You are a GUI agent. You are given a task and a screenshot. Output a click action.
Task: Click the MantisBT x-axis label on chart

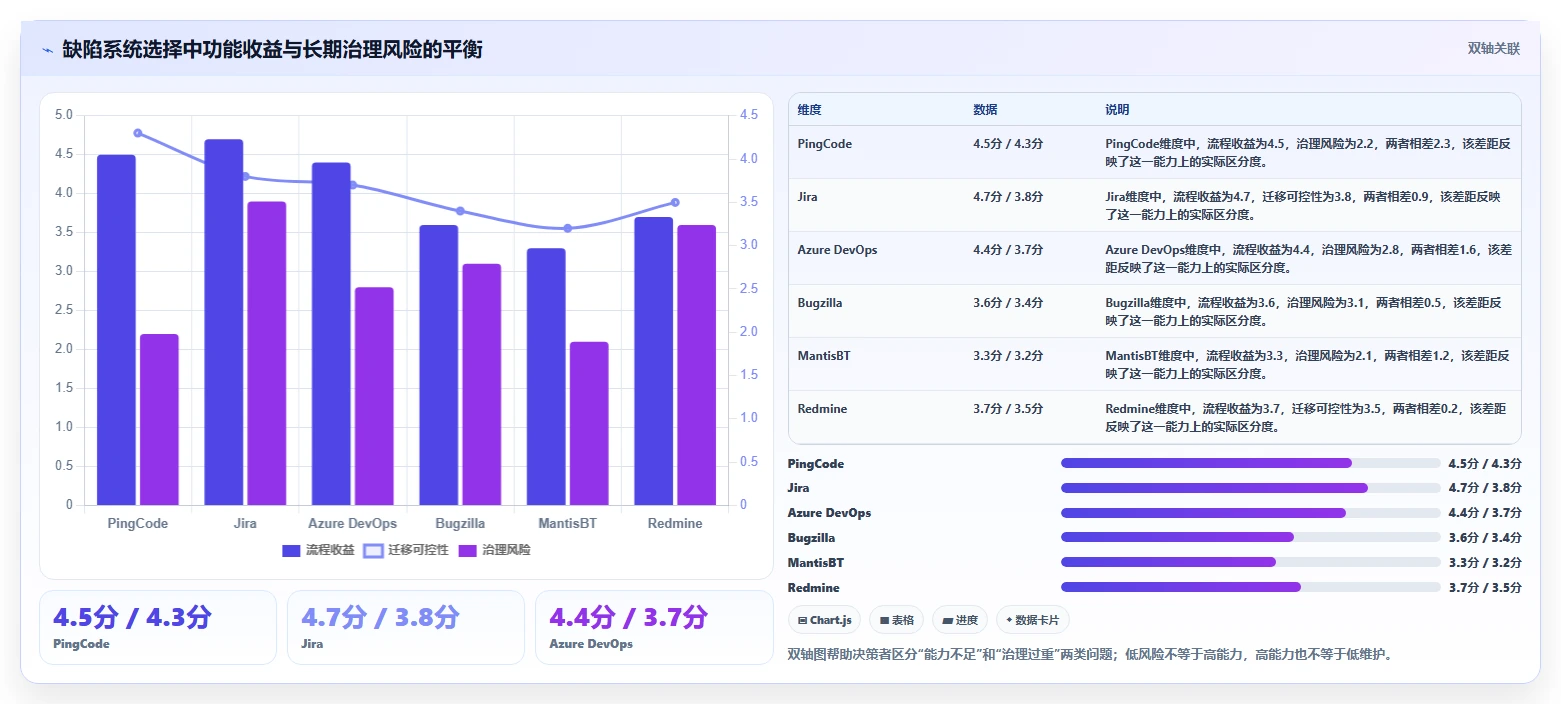pos(568,524)
